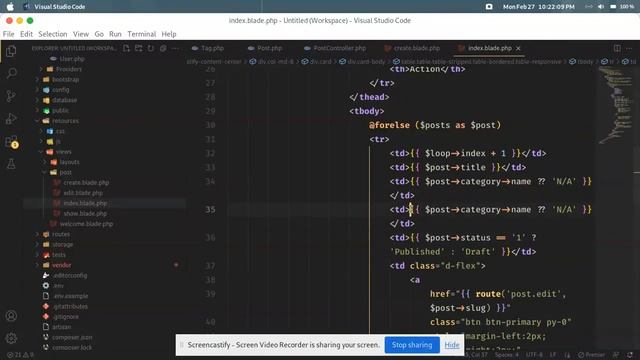Open the Manage gear icon
The height and width of the screenshot is (360, 640).
(11, 338)
